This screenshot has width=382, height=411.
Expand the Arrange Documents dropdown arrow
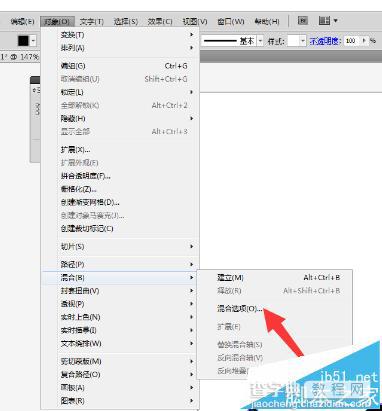tap(335, 21)
